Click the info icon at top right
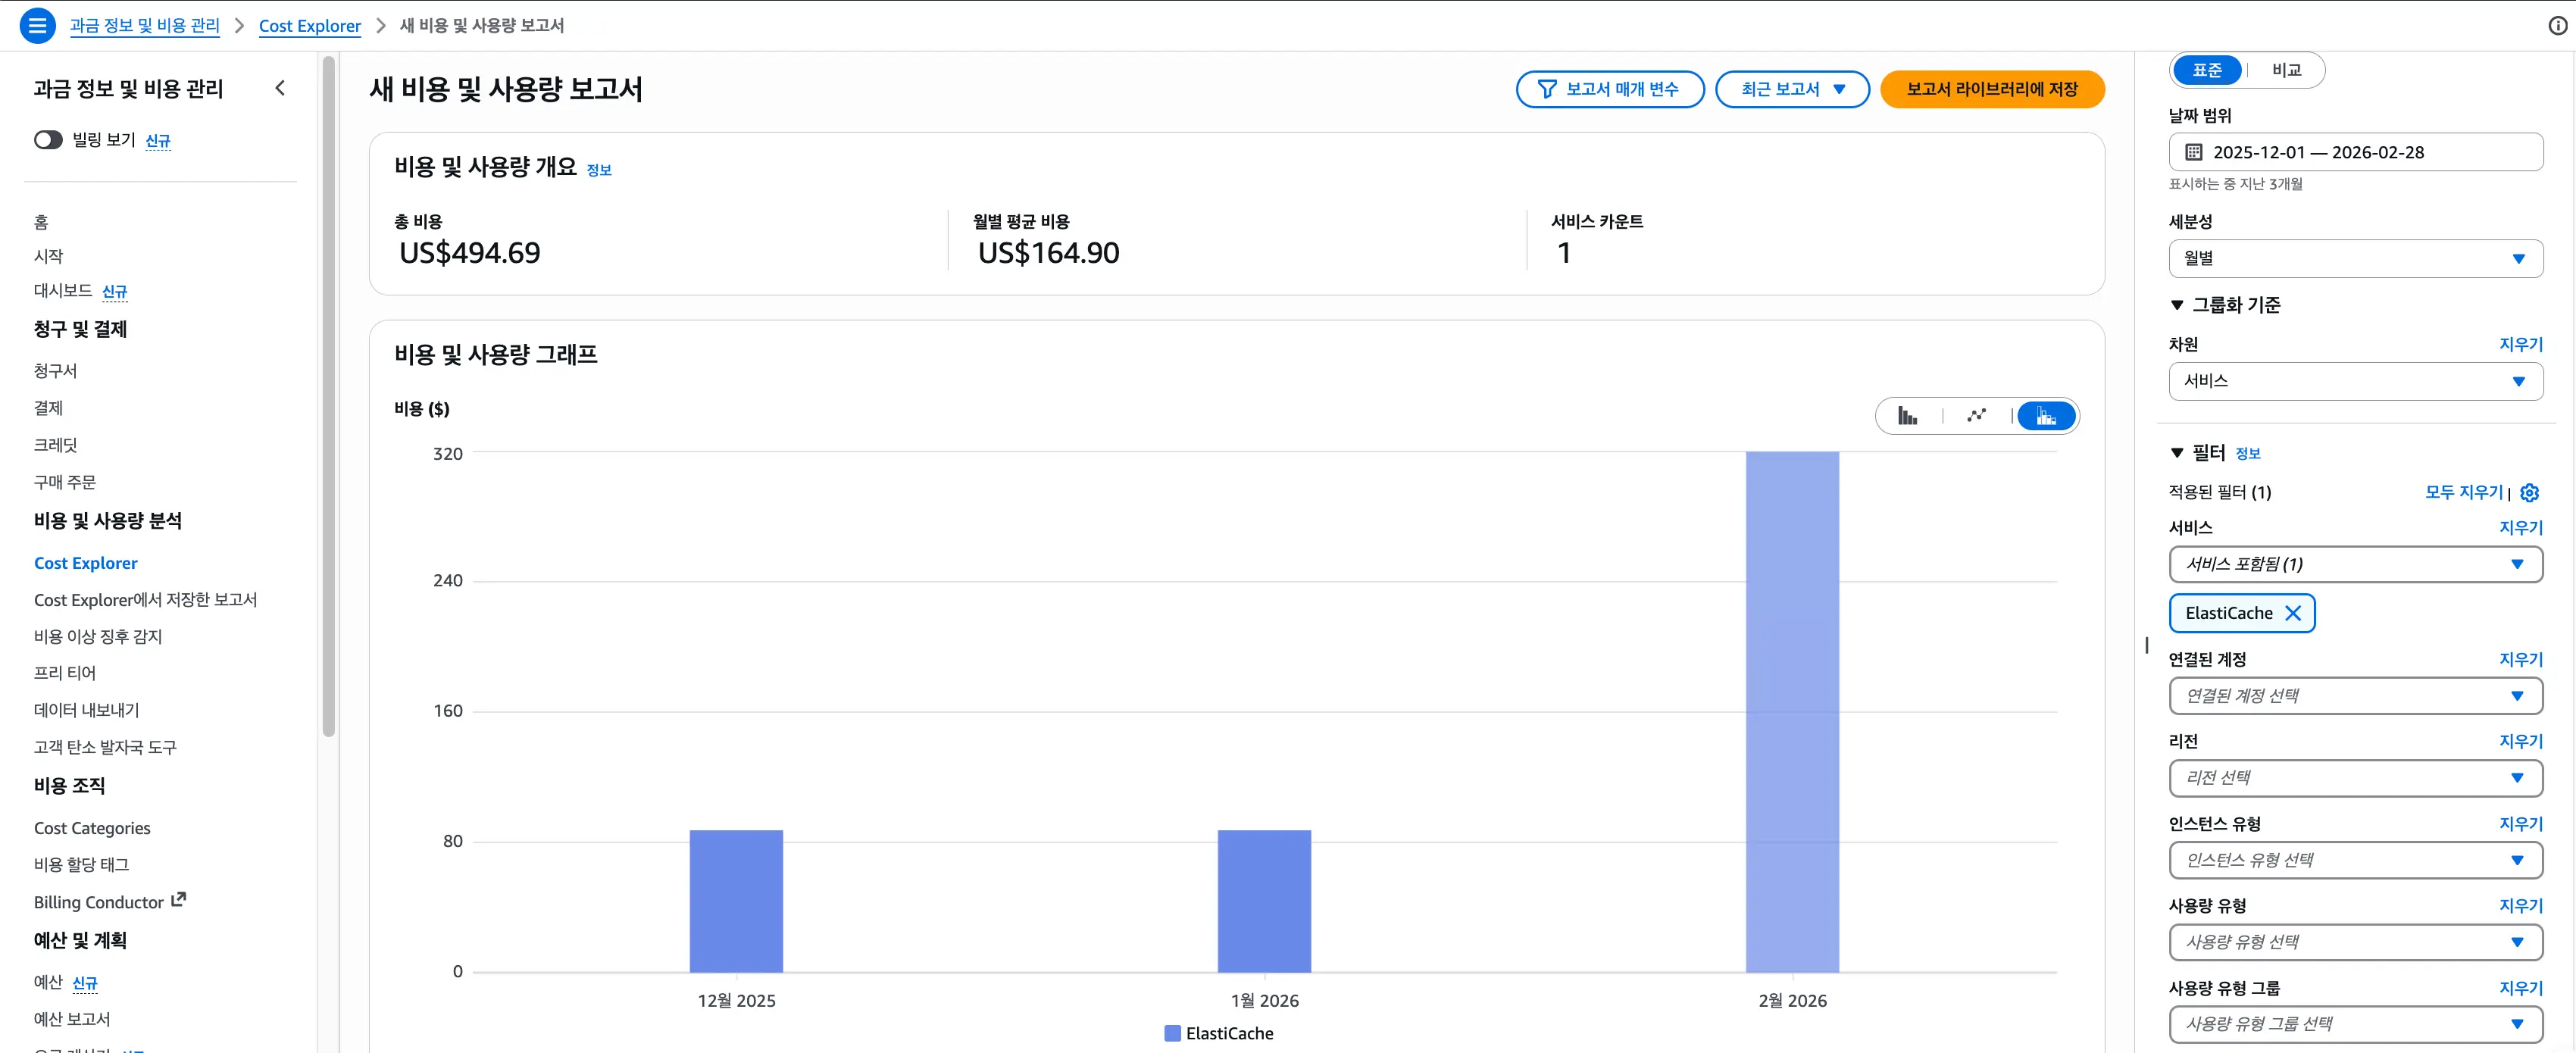This screenshot has width=2576, height=1053. tap(2557, 26)
